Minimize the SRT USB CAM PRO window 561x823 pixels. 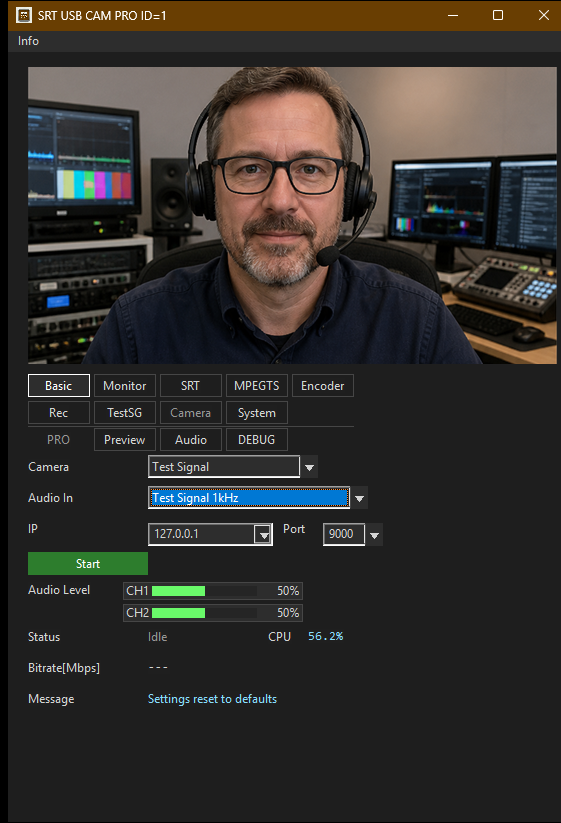click(453, 15)
